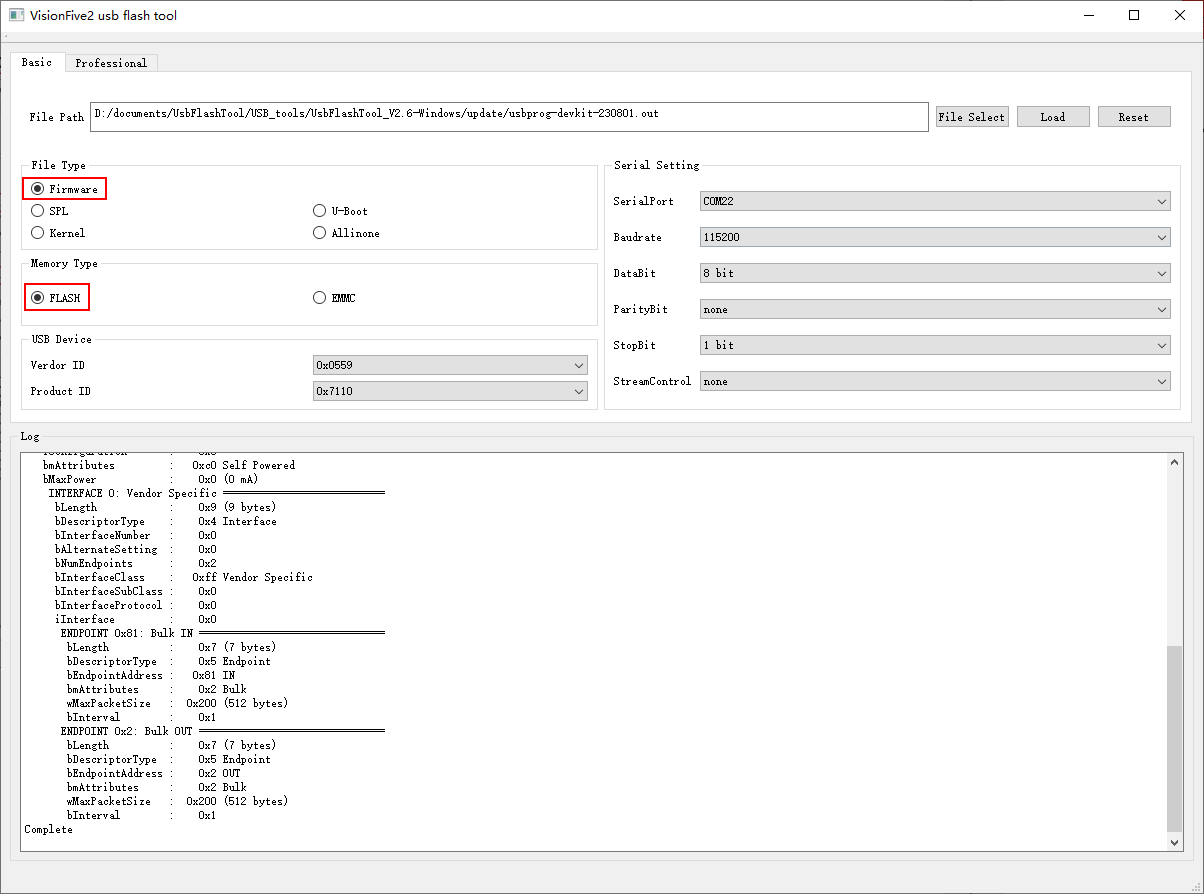
Task: Click the 'bmAttributes 0xc0 Self Powered' log line
Action: [169, 465]
